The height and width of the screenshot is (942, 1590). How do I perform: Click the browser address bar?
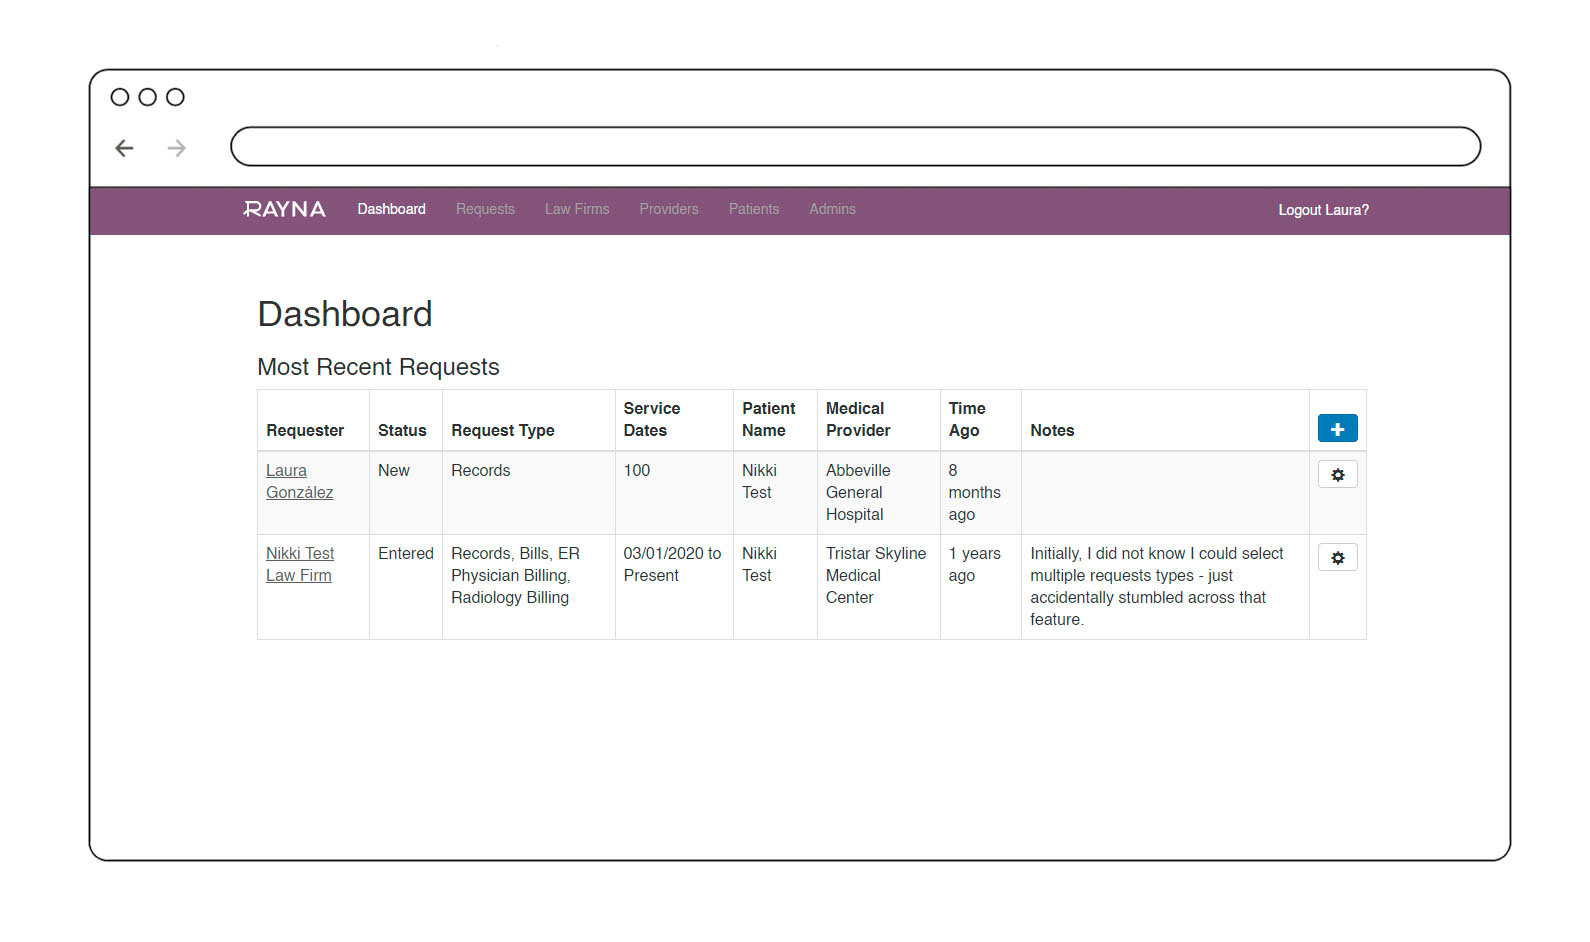855,146
